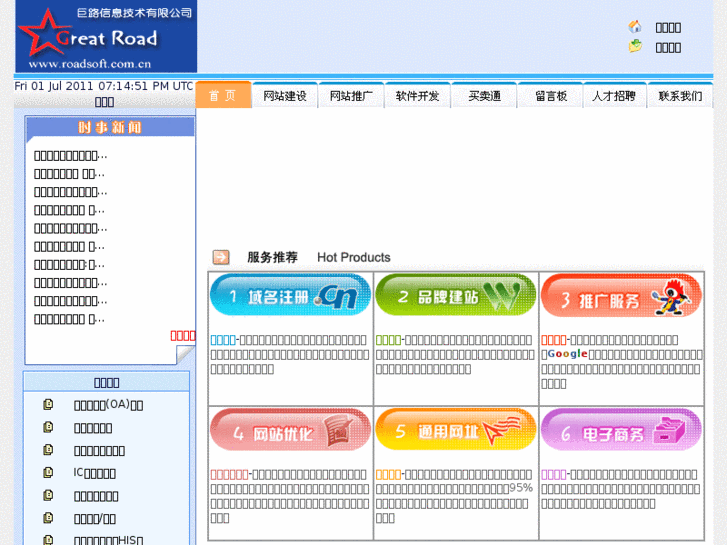Open the 网站推广 tab
Viewport: 727px width, 545px height.
point(351,96)
